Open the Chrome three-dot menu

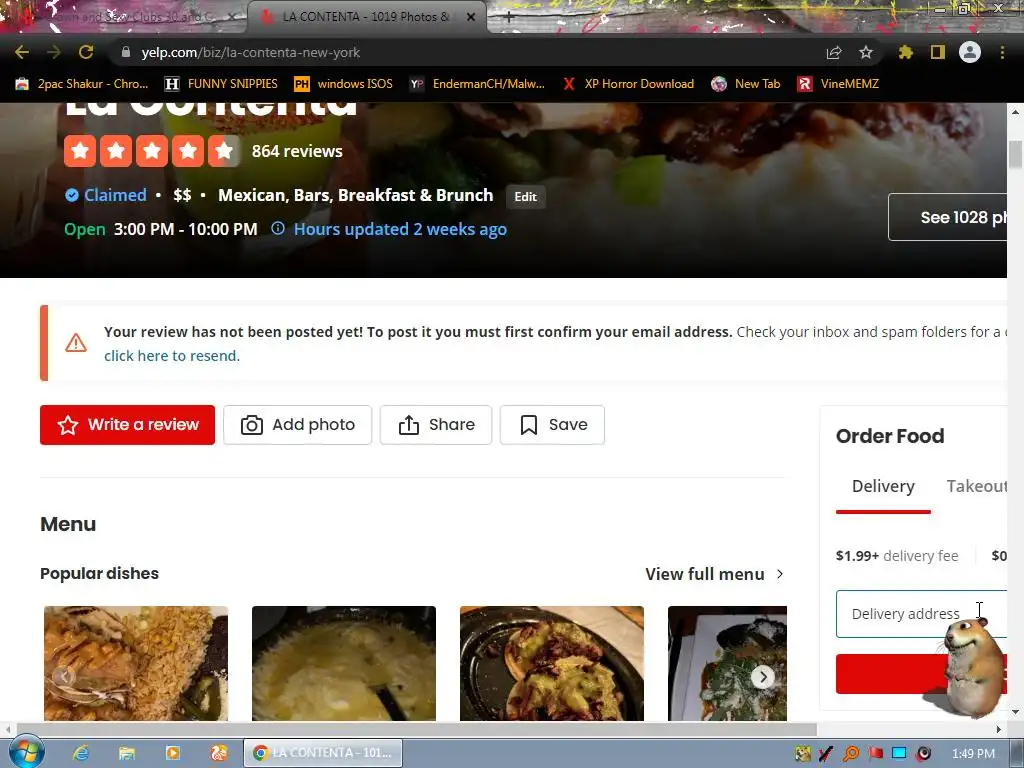click(x=1002, y=52)
